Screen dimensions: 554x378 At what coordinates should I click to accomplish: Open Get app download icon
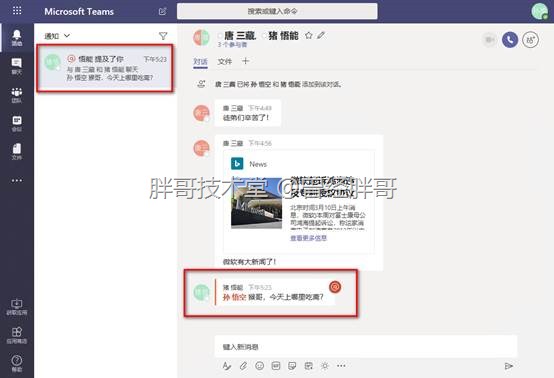pos(17,307)
